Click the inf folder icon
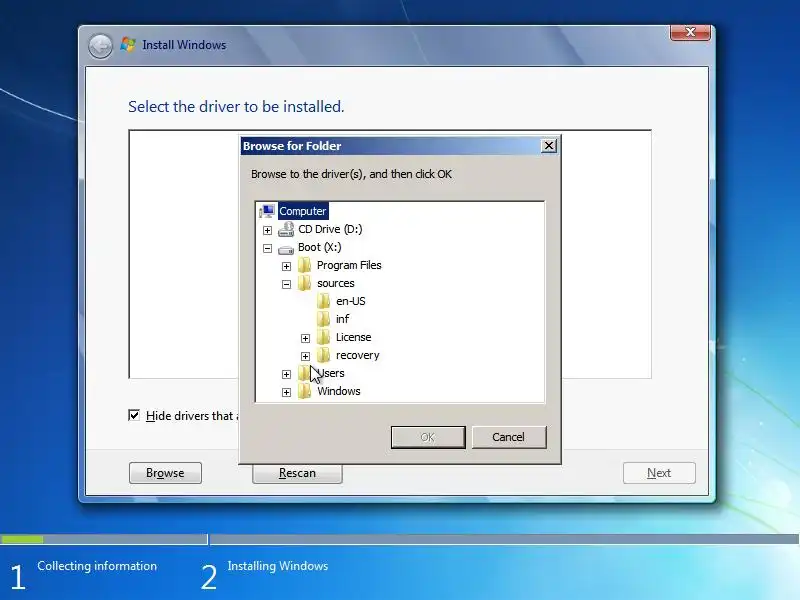The image size is (800, 600). click(x=323, y=319)
